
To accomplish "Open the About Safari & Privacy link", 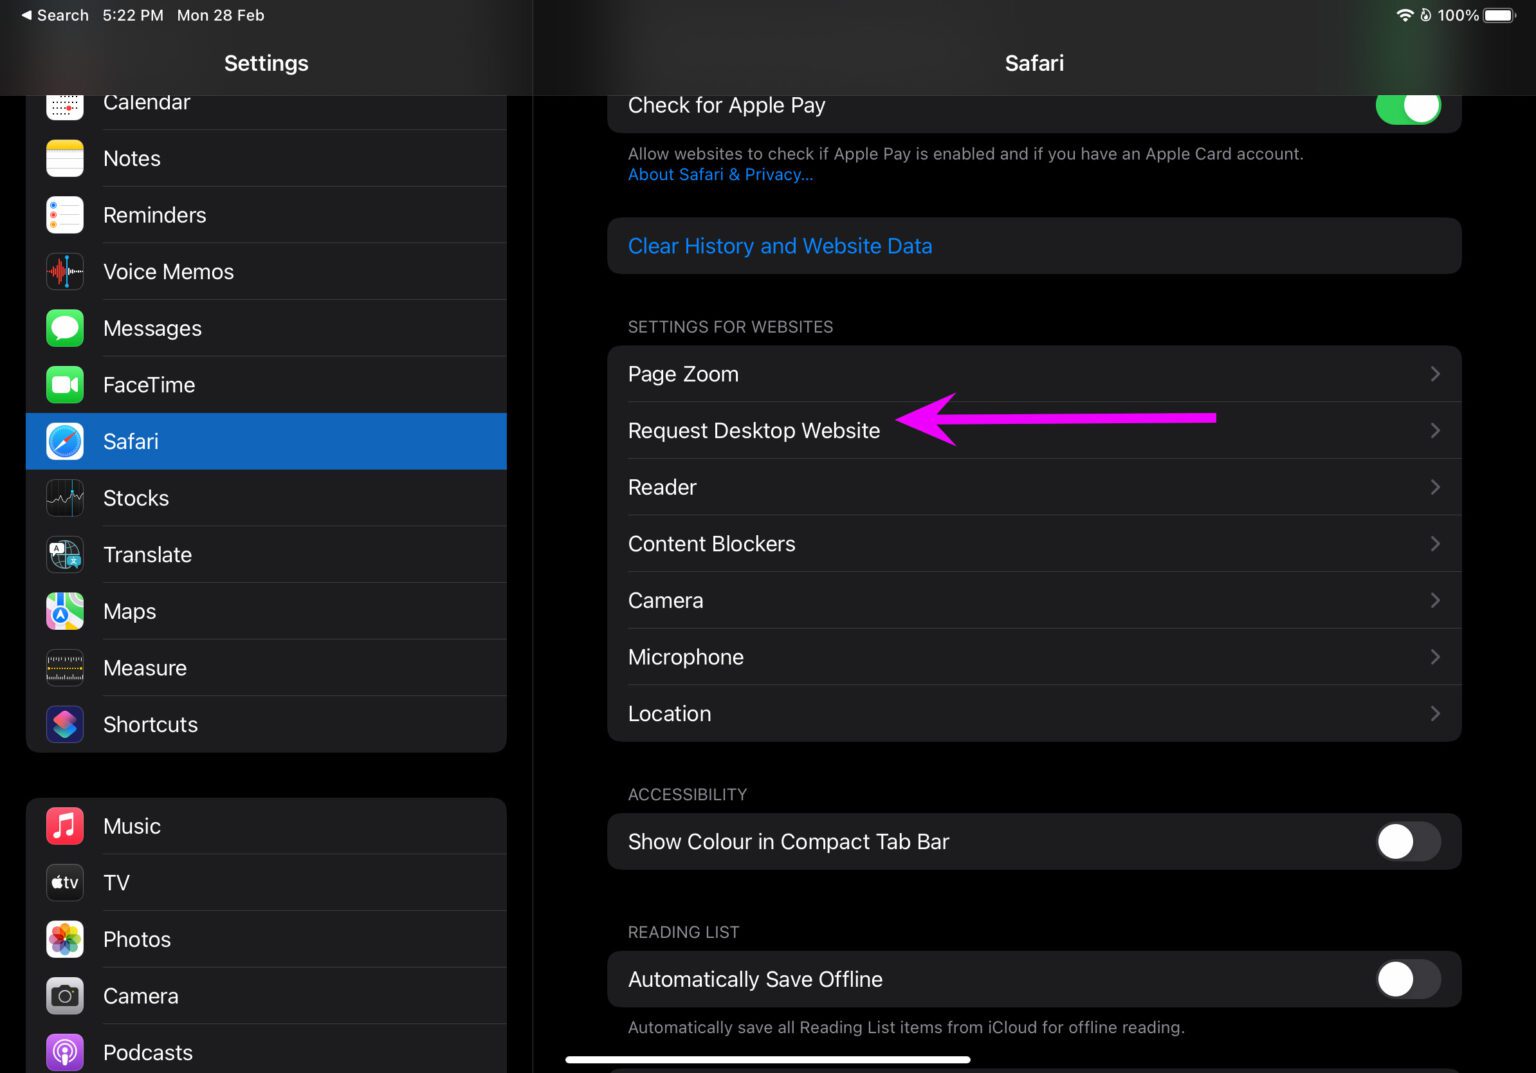I will coord(720,174).
